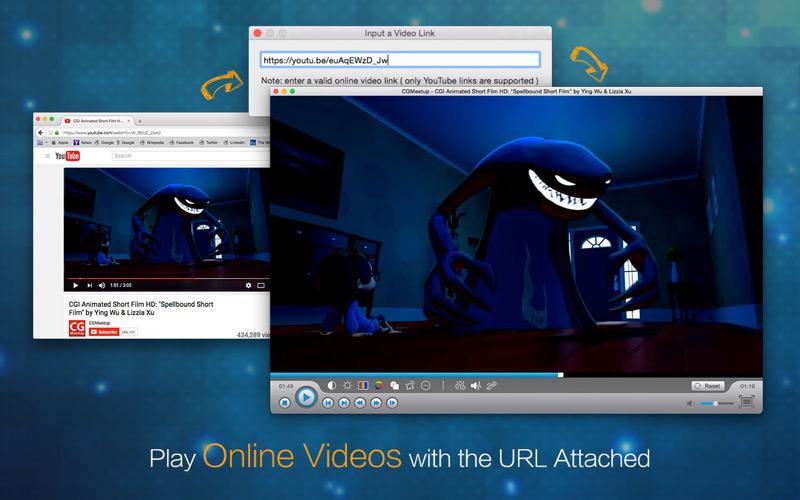Click the browser address bar URL

[x=112, y=133]
